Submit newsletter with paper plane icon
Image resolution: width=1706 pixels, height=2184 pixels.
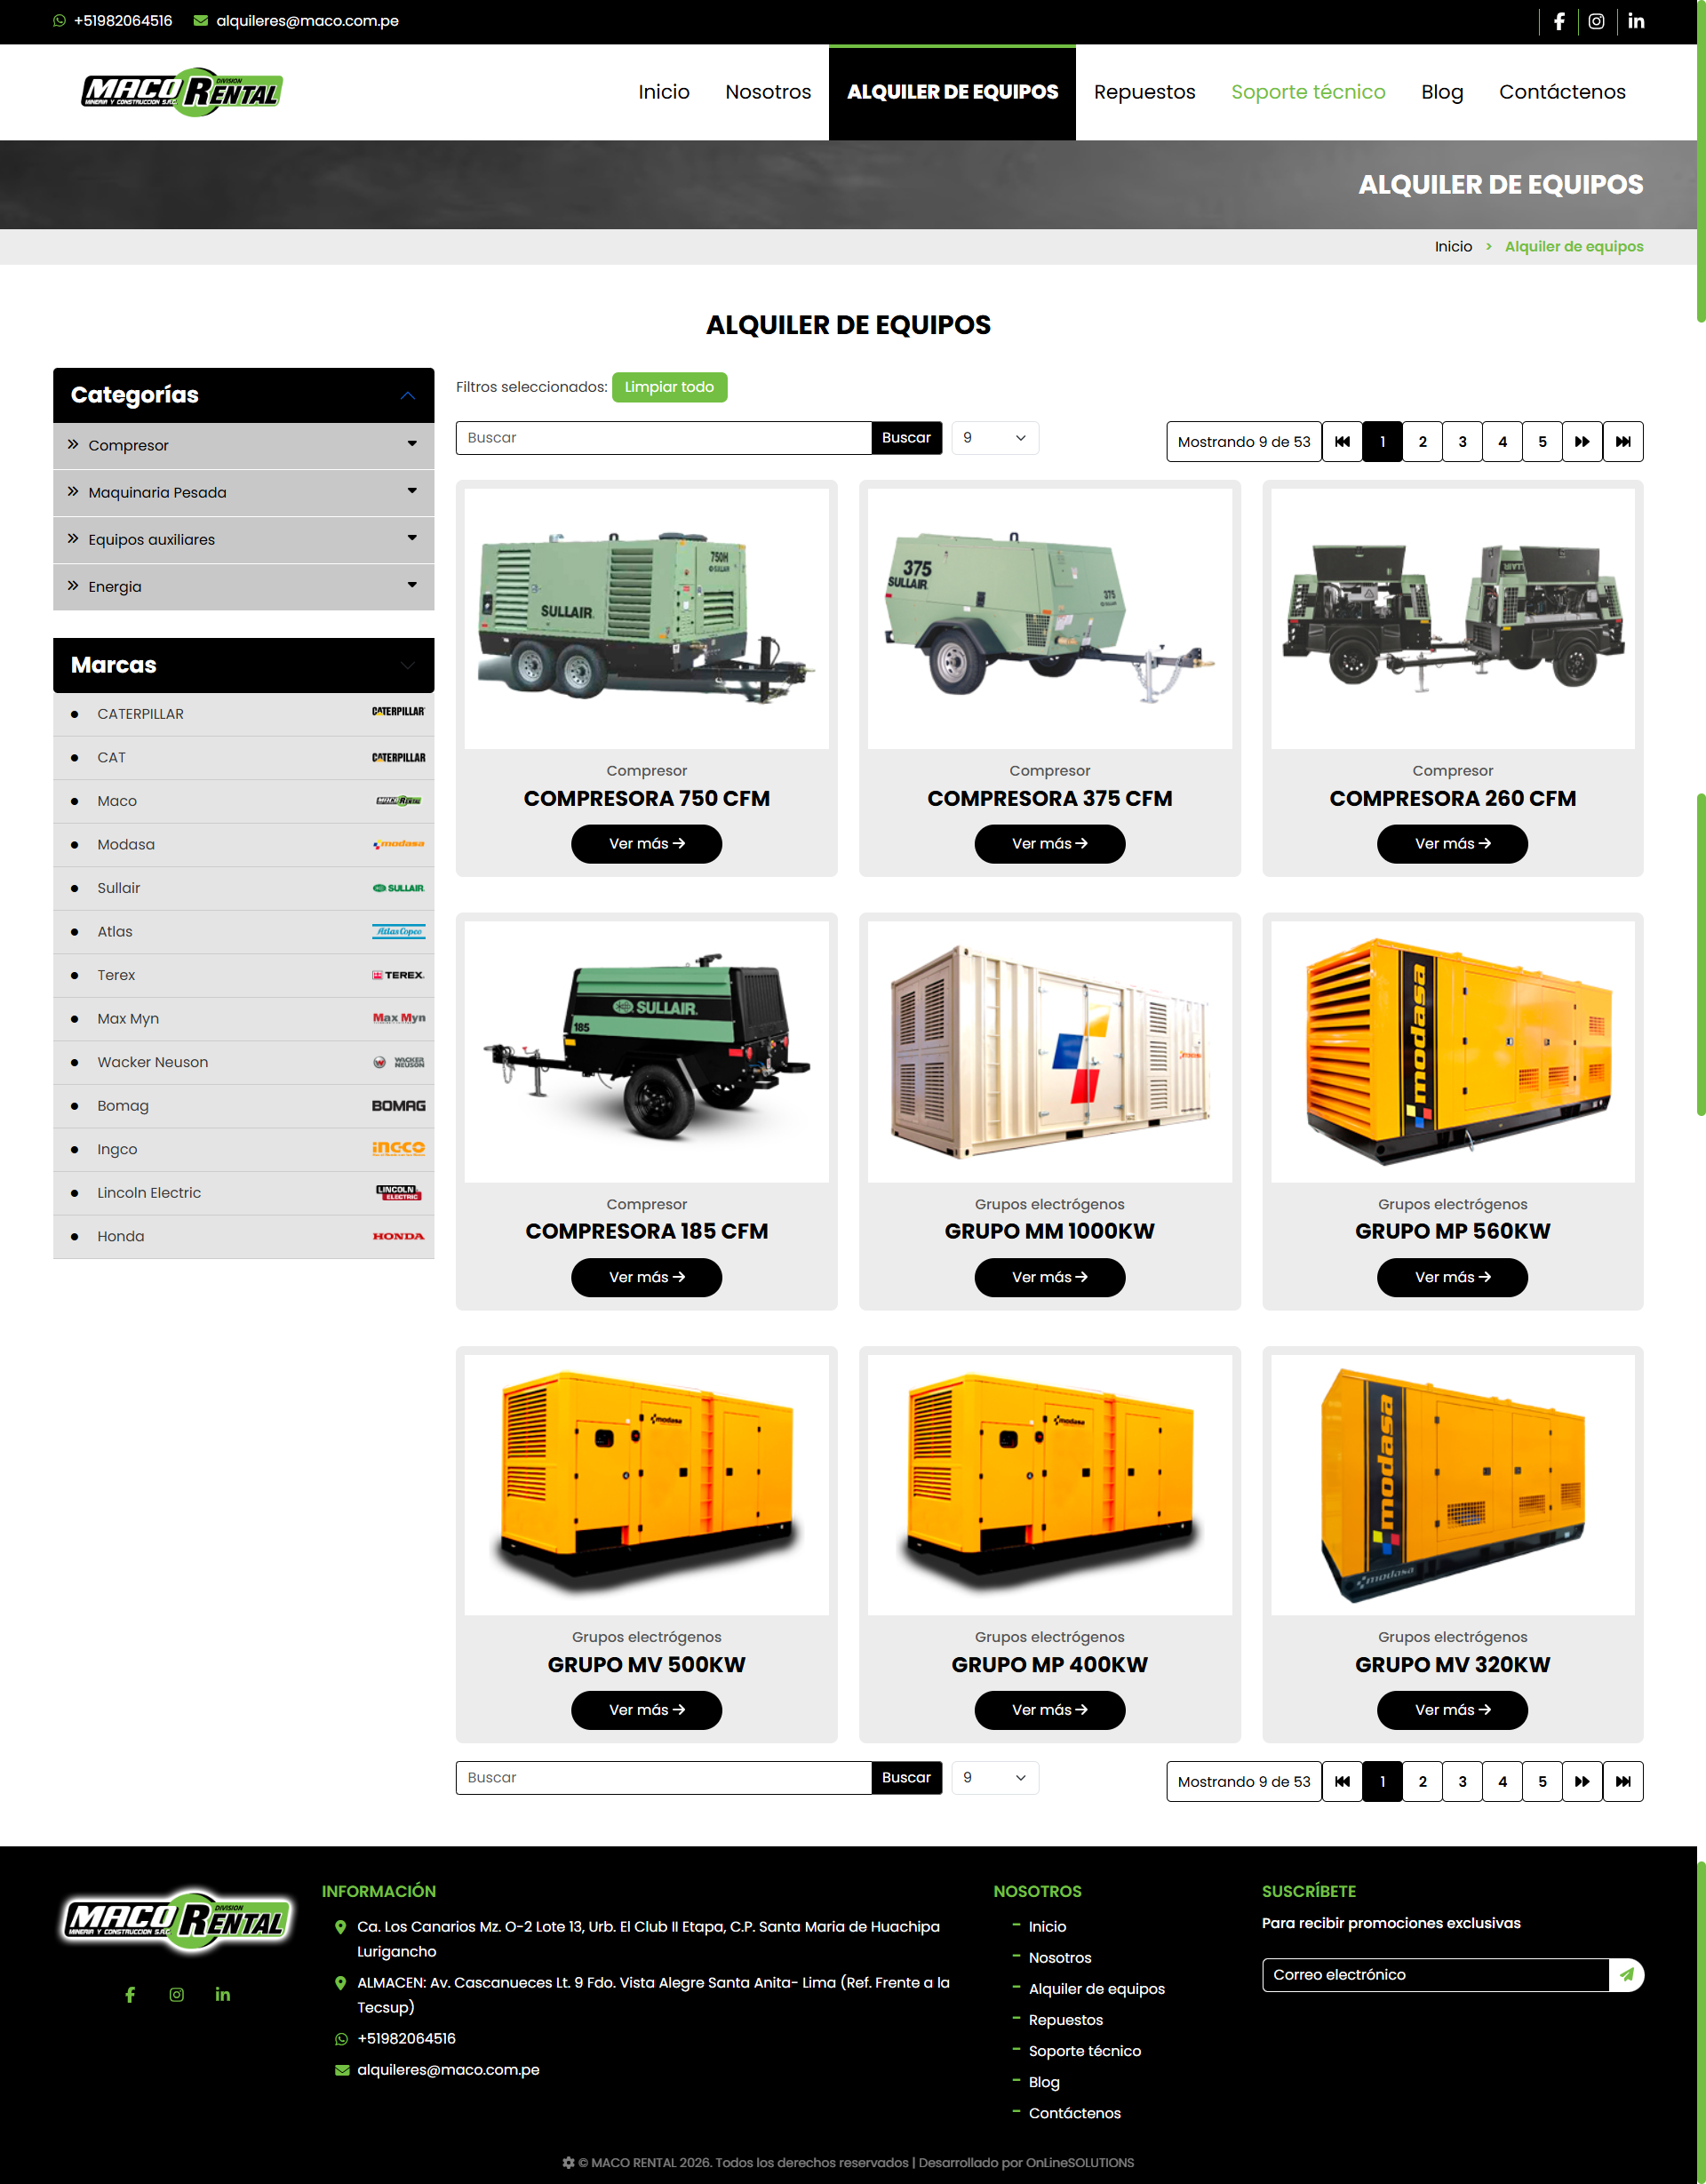(x=1627, y=1974)
